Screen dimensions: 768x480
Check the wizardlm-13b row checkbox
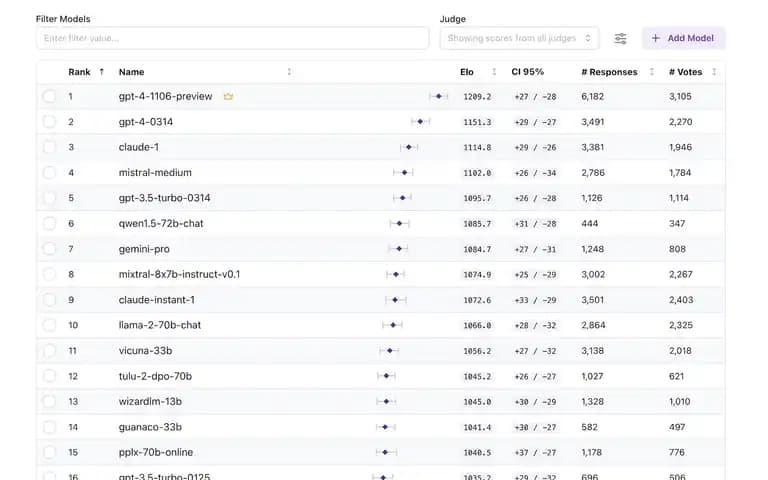tap(49, 402)
